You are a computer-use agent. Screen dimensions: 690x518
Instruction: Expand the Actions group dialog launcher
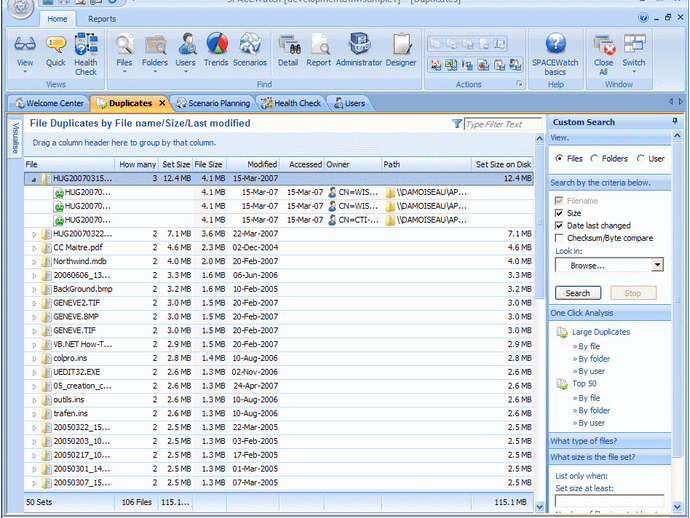(x=519, y=84)
